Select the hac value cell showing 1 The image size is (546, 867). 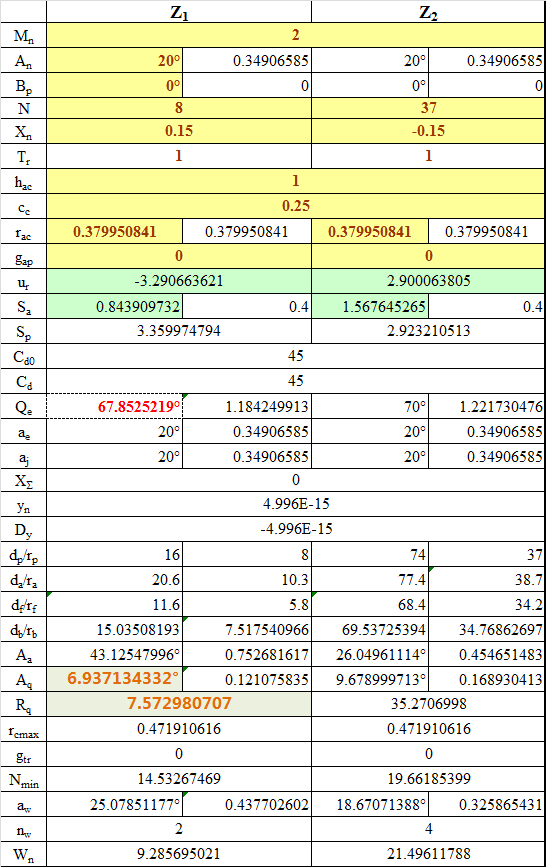click(295, 181)
